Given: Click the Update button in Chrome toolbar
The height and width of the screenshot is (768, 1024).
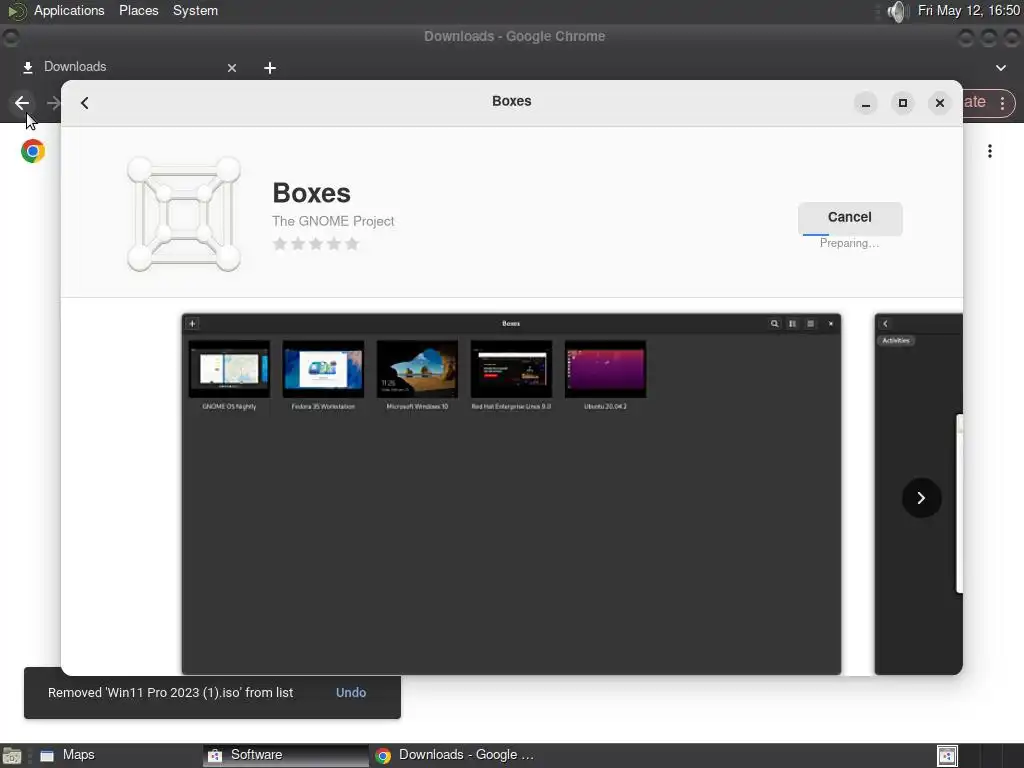Looking at the screenshot, I should 974,103.
